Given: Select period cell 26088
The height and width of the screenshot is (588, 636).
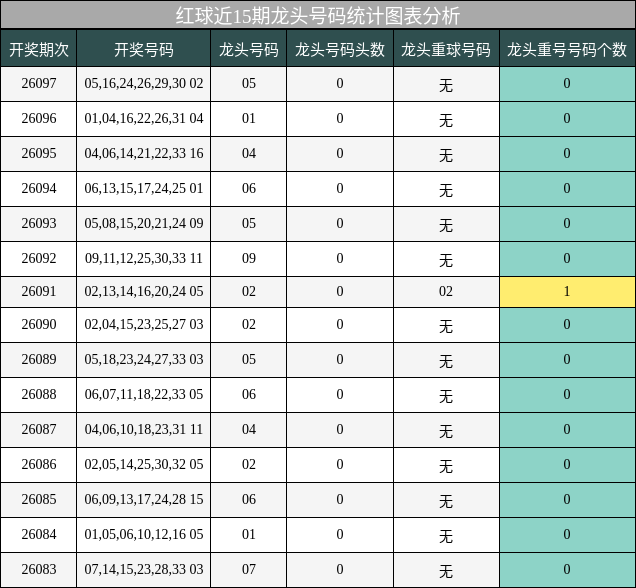Looking at the screenshot, I should point(39,395).
